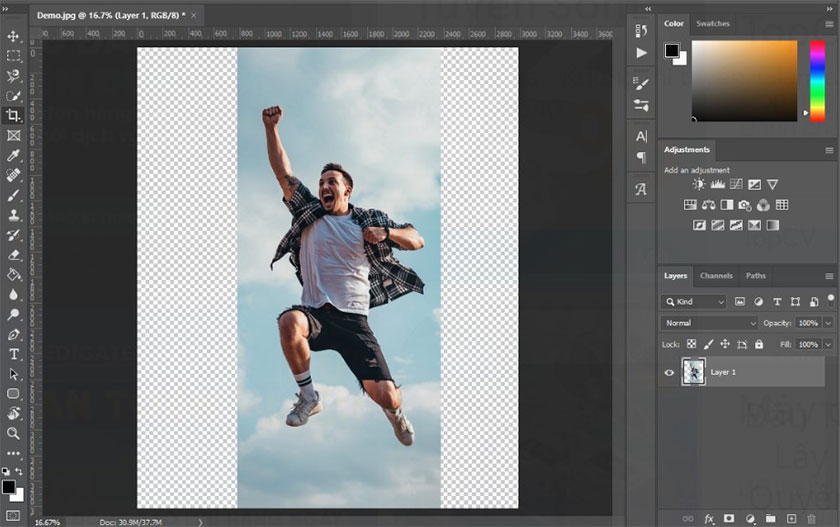Add a Photo Filter adjustment
Screen dimensions: 840x527
coord(745,205)
